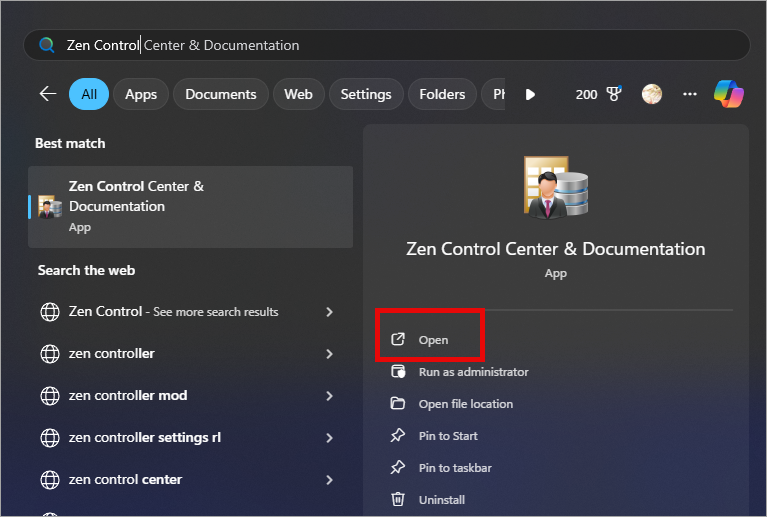The height and width of the screenshot is (517, 767).
Task: Switch to the Settings filter
Action: tap(366, 94)
